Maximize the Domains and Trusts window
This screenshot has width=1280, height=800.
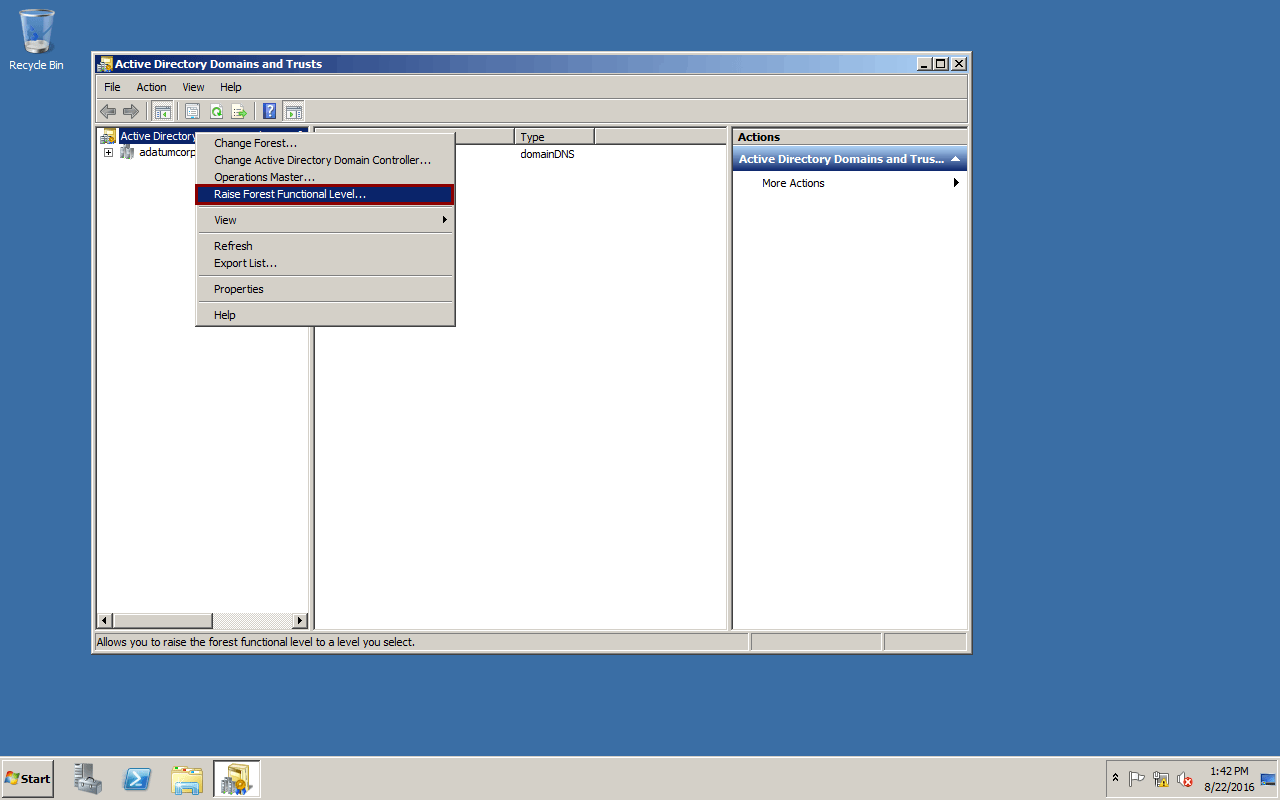940,64
